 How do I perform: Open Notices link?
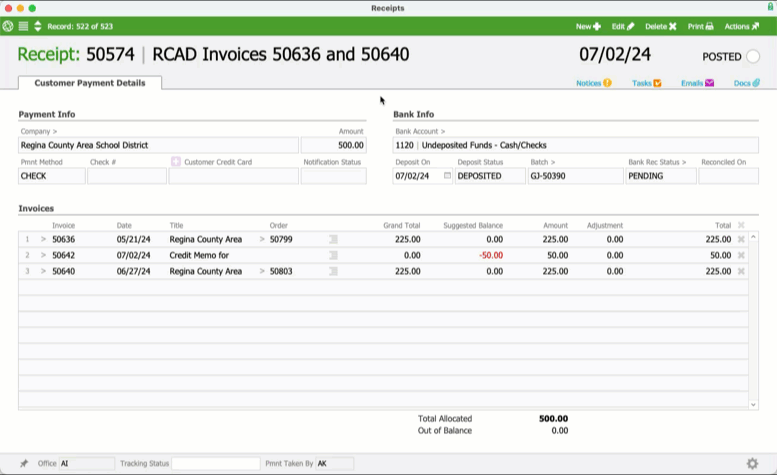point(594,83)
